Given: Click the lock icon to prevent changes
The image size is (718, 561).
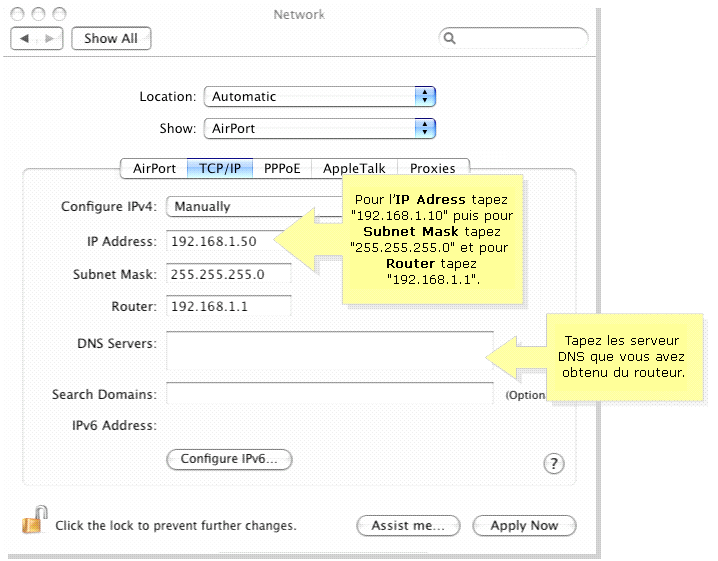Looking at the screenshot, I should pos(35,520).
